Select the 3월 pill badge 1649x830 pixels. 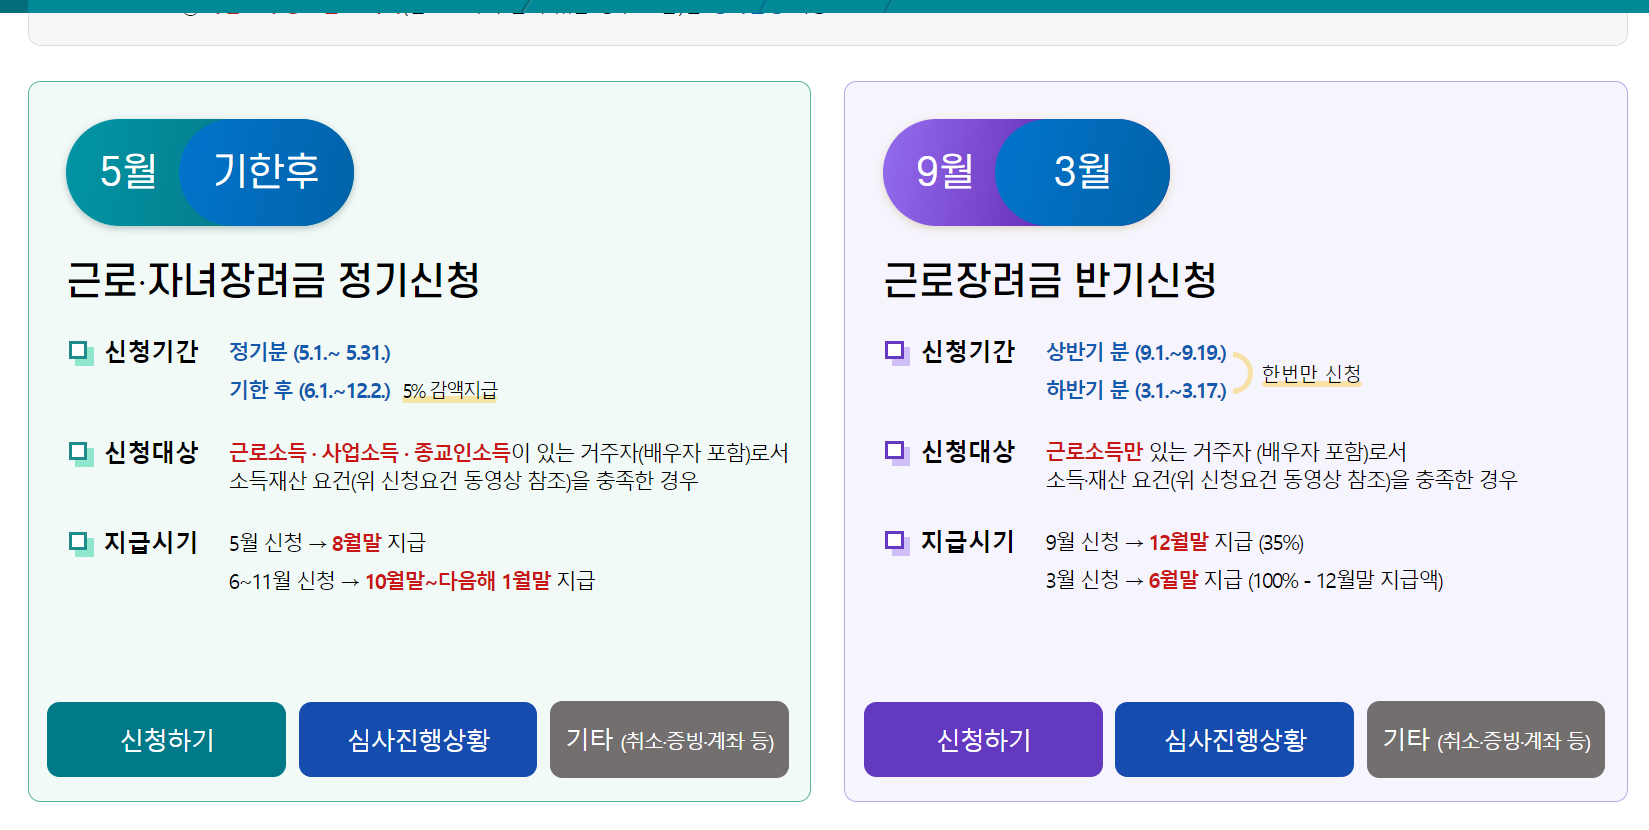pos(1082,172)
